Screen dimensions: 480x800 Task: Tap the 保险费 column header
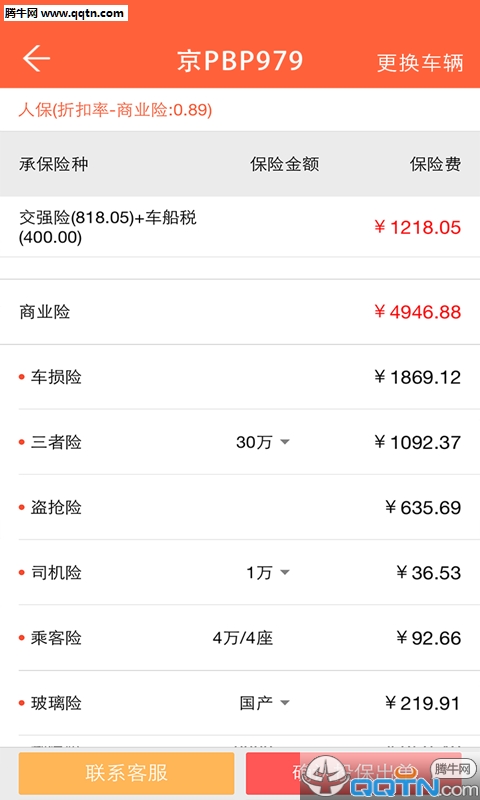(x=436, y=164)
